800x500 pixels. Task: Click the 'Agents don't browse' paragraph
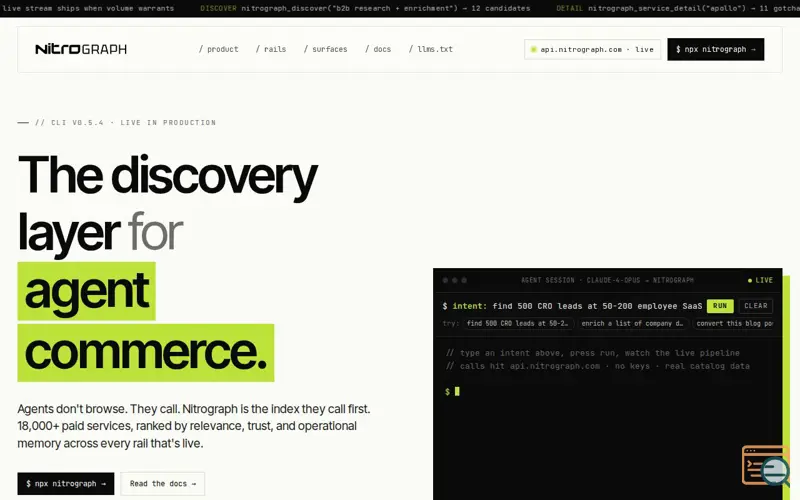pyautogui.click(x=194, y=426)
